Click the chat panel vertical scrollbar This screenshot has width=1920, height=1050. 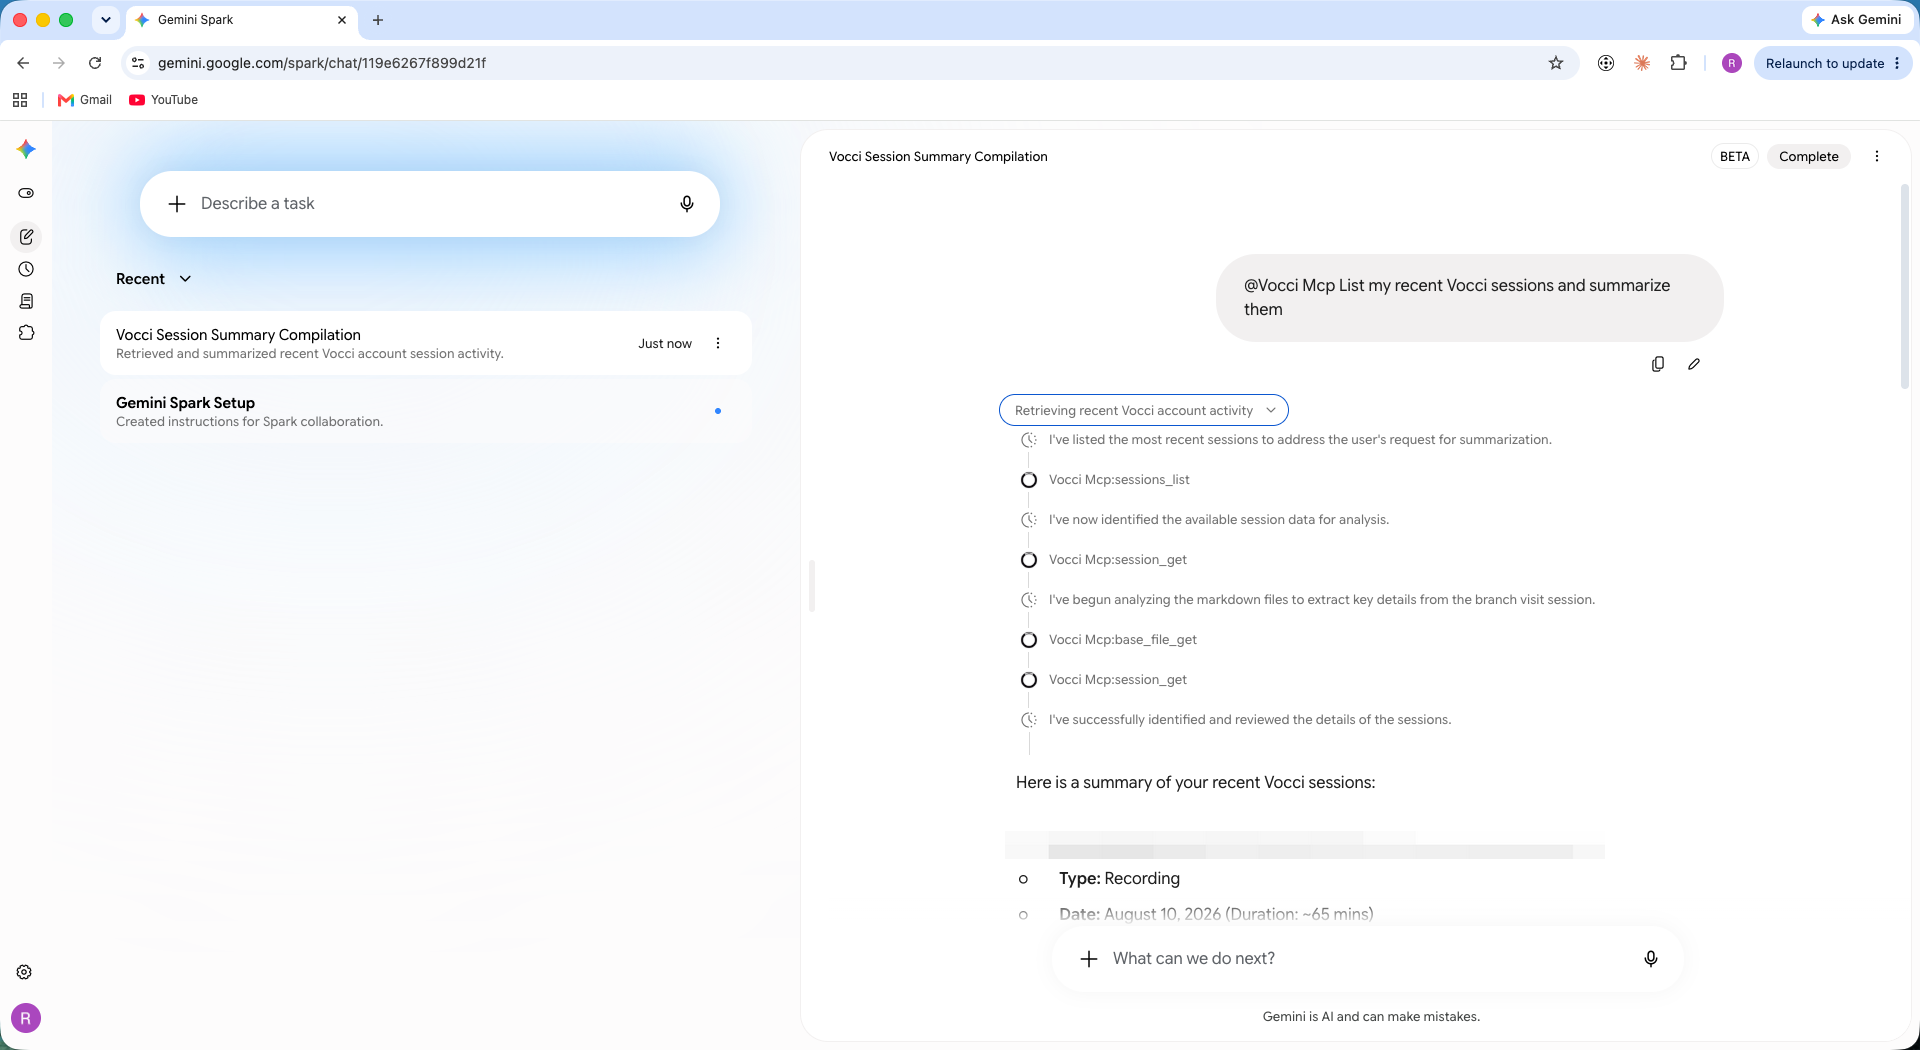coord(1904,287)
